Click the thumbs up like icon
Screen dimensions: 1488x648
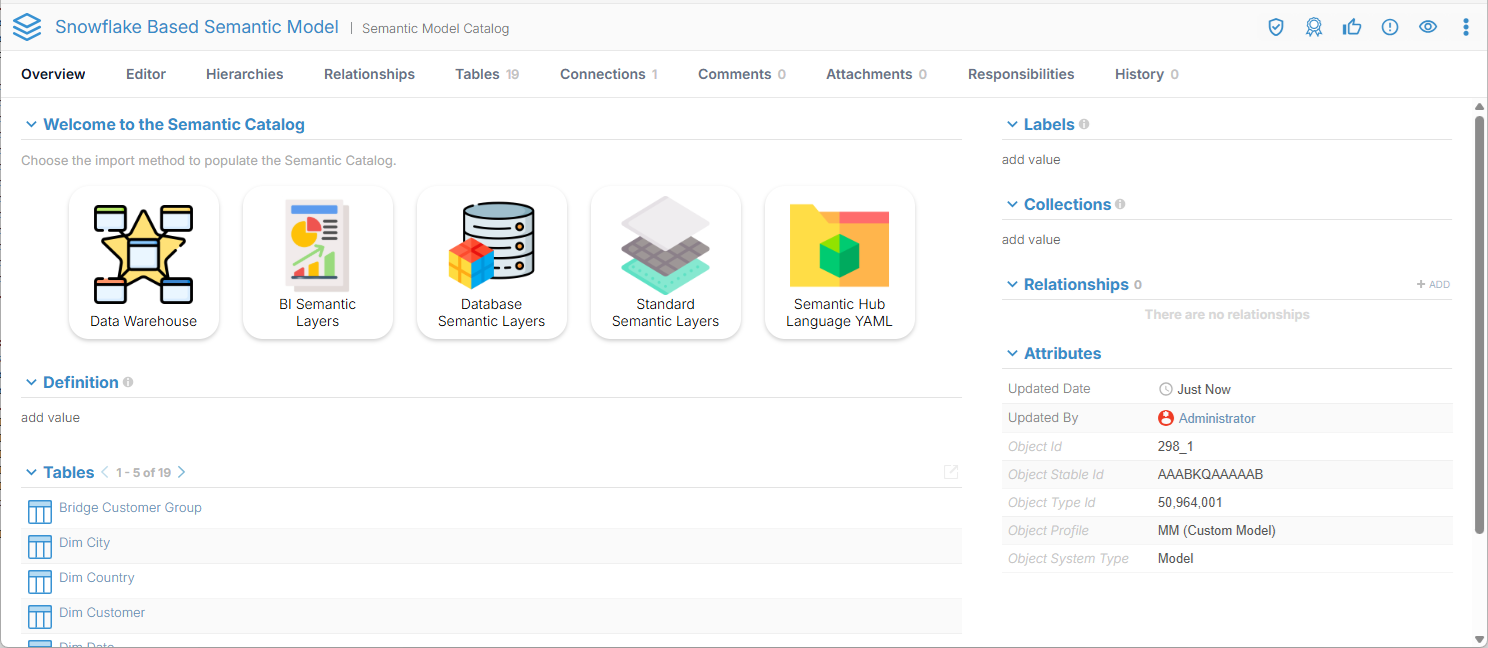(x=1352, y=27)
